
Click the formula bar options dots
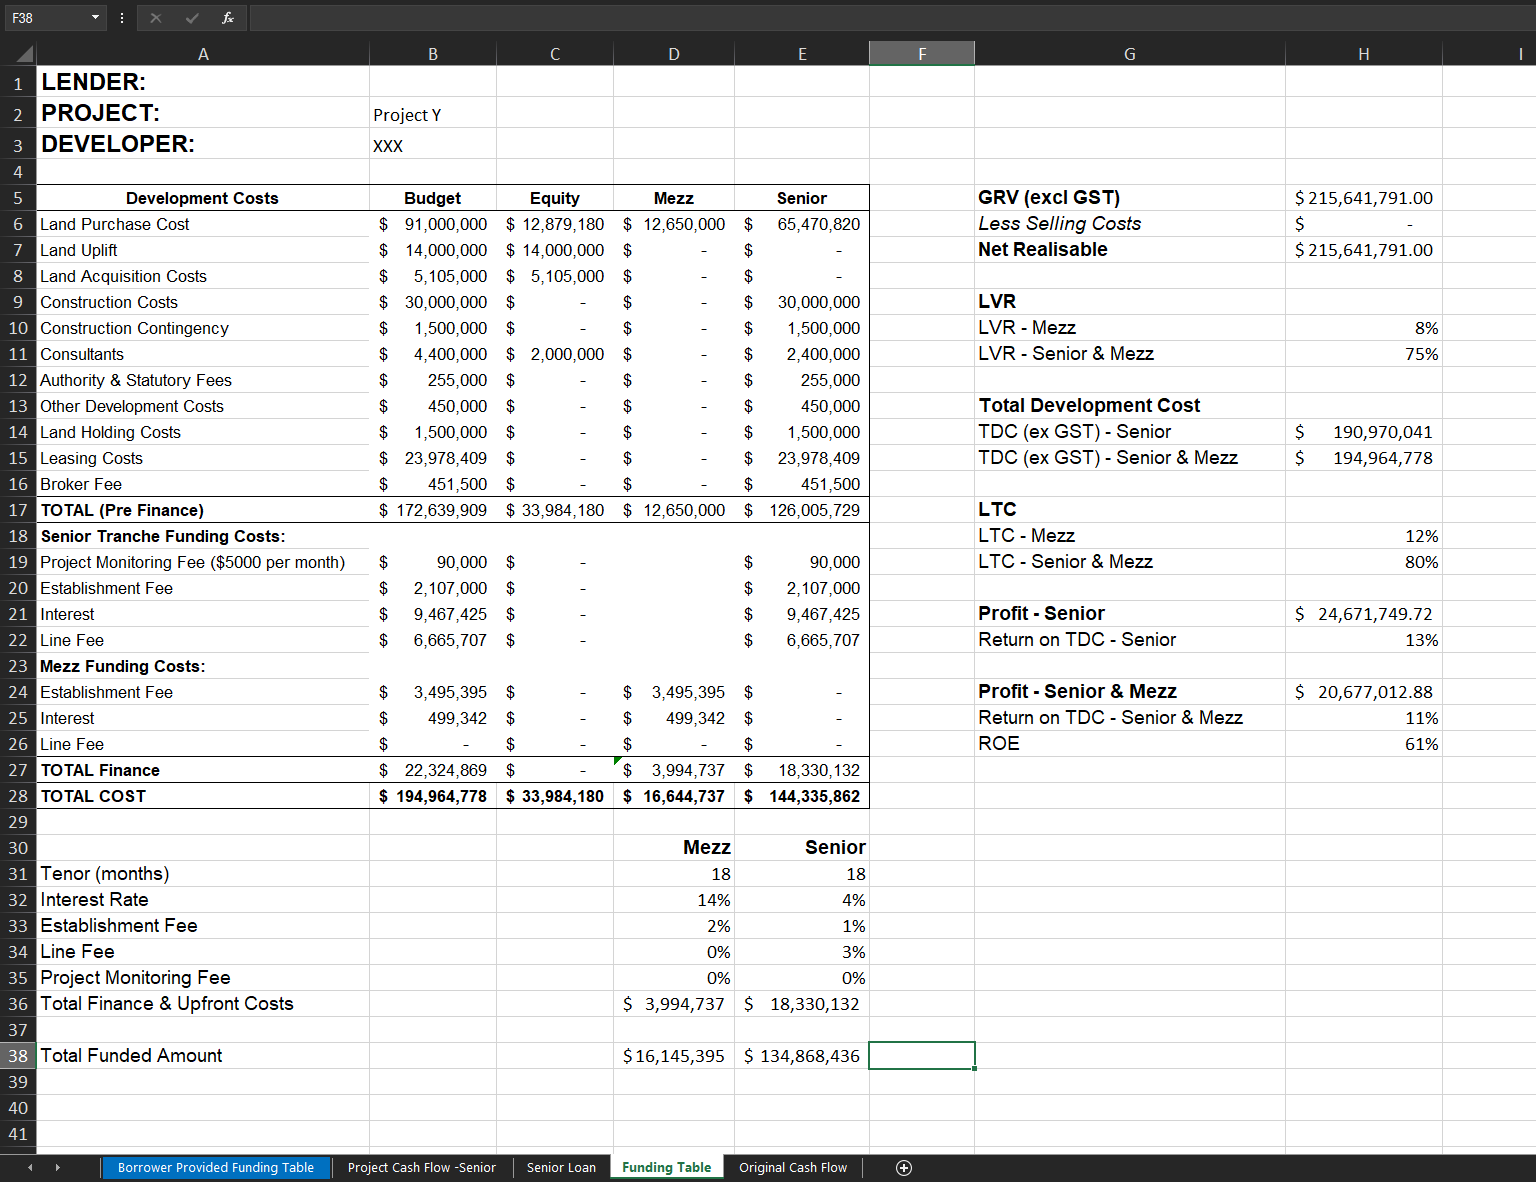click(x=122, y=18)
